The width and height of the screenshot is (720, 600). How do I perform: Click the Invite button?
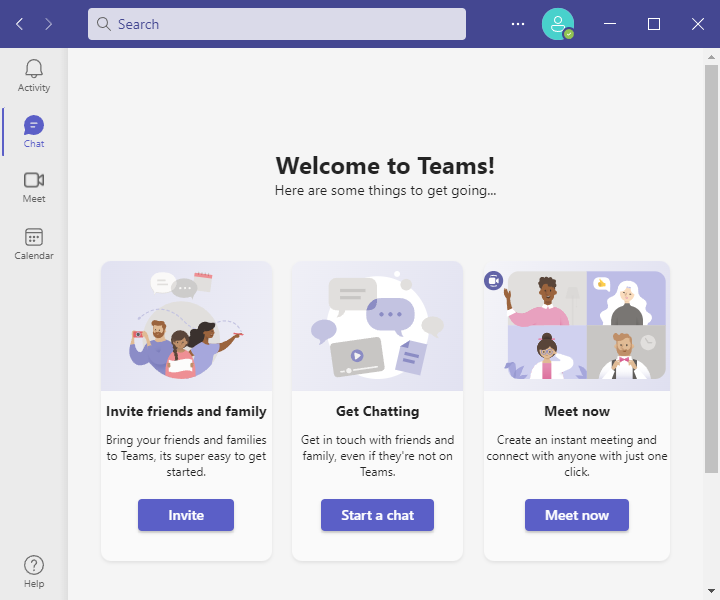point(186,515)
